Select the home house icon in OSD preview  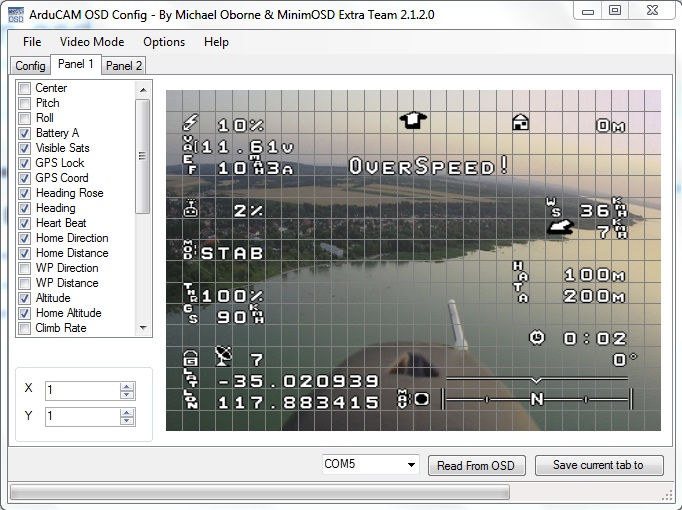[x=521, y=122]
